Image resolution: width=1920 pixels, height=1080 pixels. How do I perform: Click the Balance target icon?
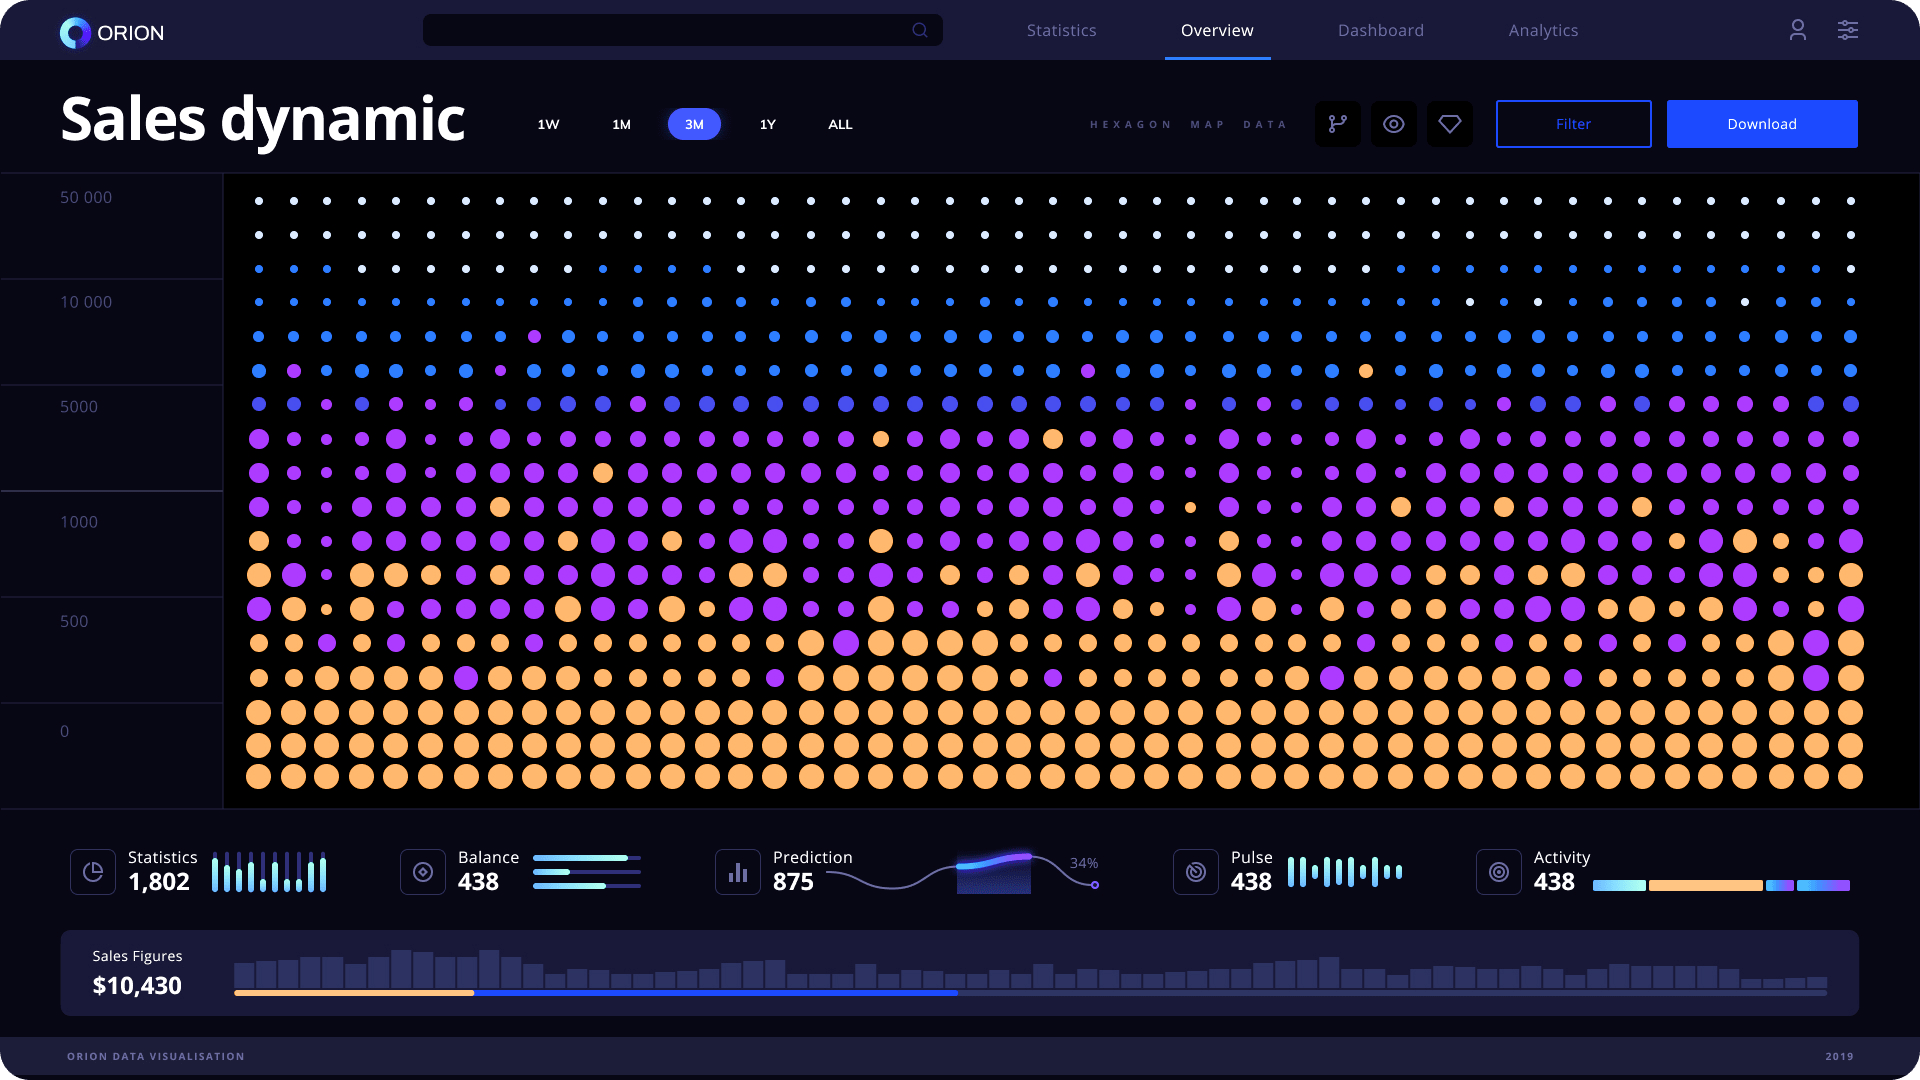[422, 872]
